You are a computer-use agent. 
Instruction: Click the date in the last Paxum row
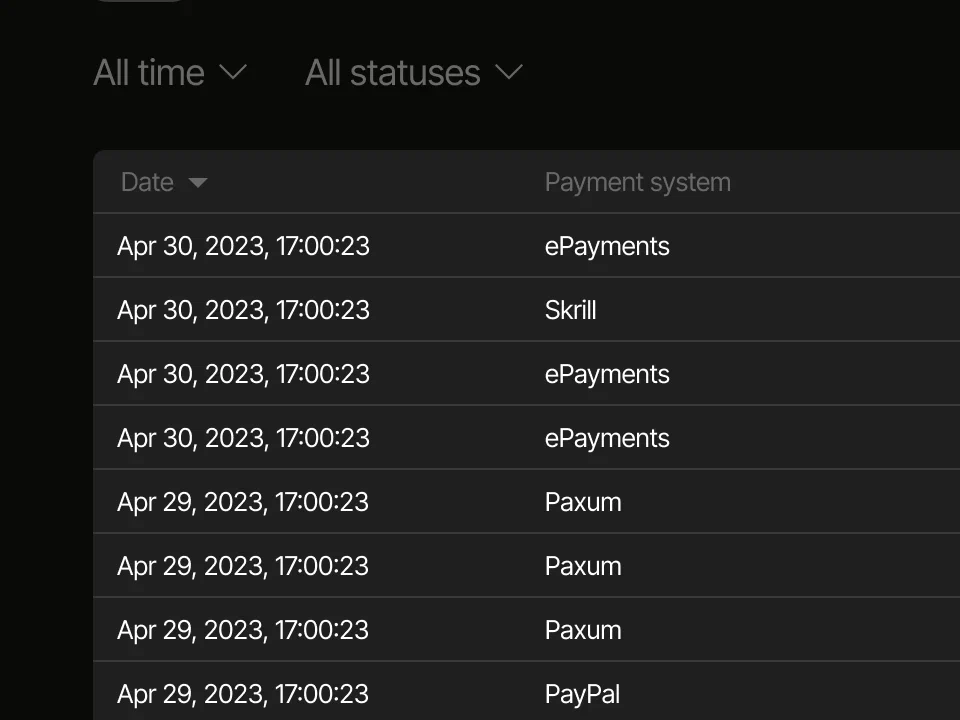(243, 630)
